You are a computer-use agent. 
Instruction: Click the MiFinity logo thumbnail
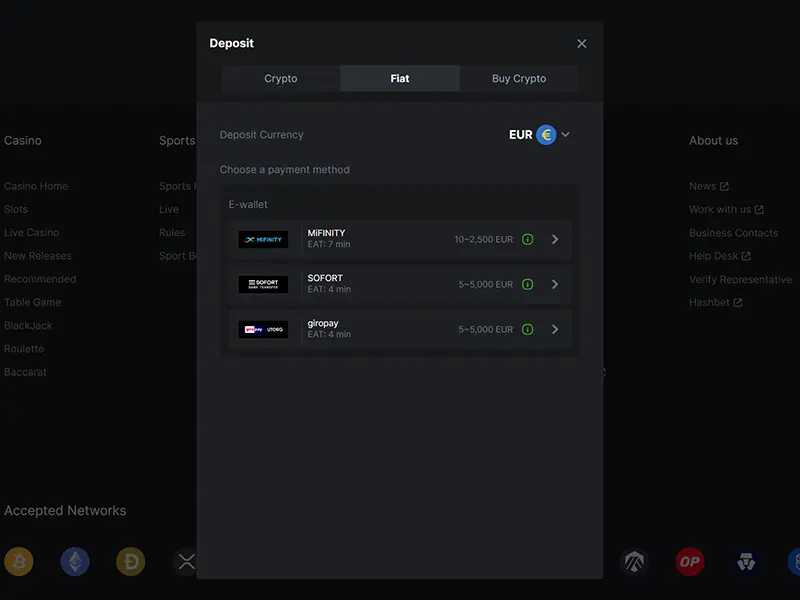pos(263,239)
